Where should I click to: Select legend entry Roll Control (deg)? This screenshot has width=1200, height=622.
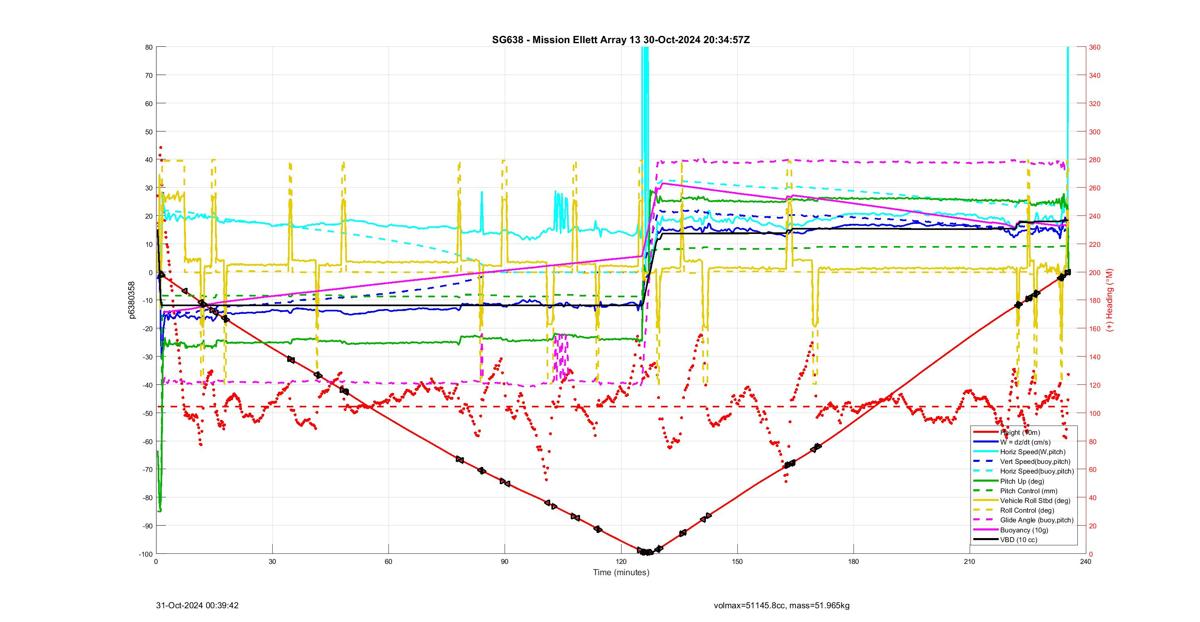click(x=1027, y=510)
